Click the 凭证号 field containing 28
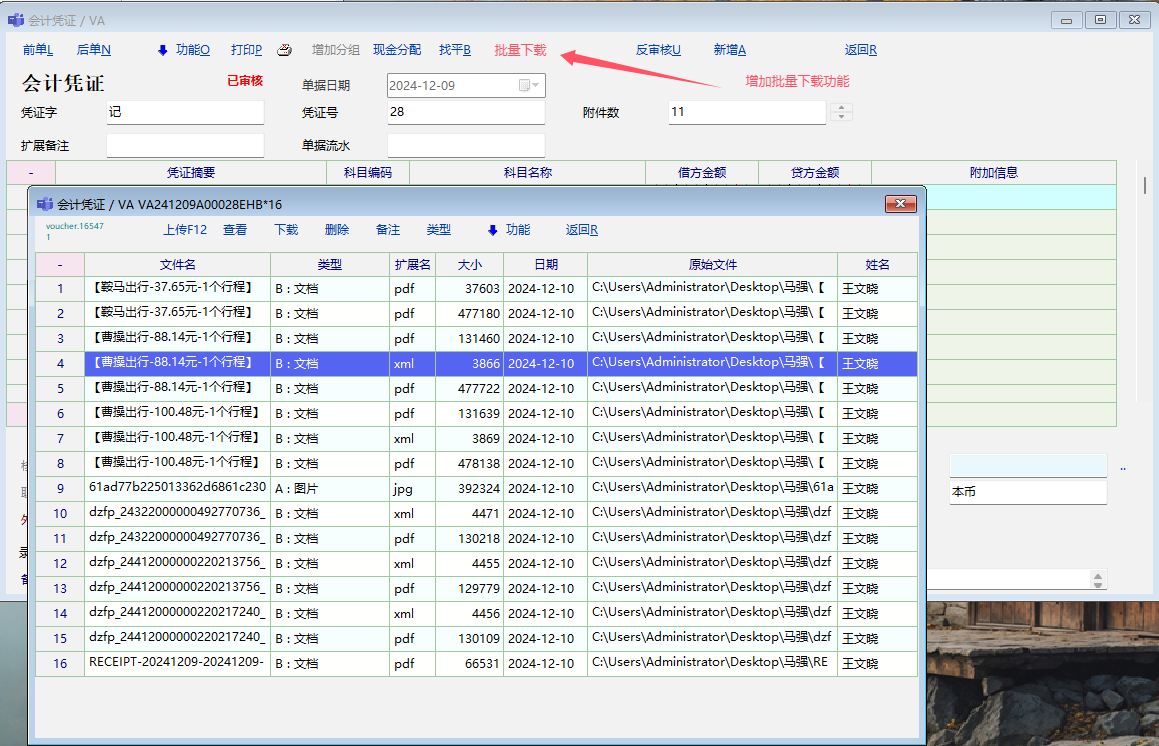 coord(465,112)
